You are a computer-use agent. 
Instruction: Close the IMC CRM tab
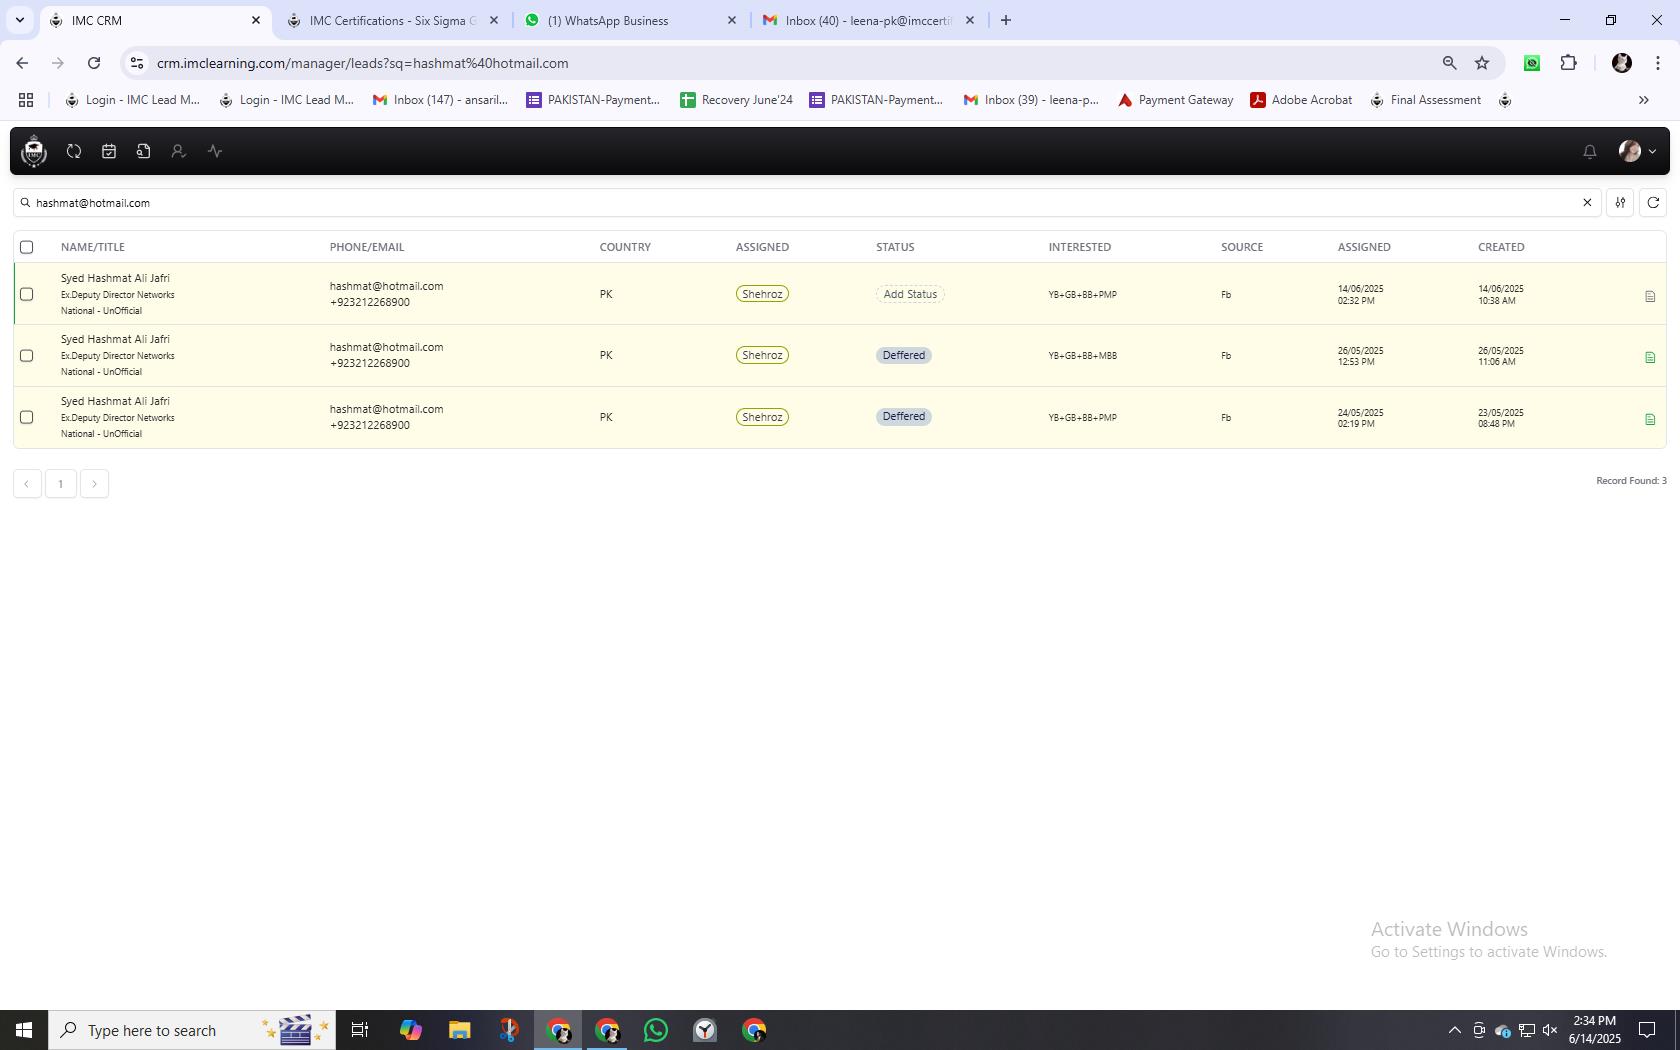point(255,20)
